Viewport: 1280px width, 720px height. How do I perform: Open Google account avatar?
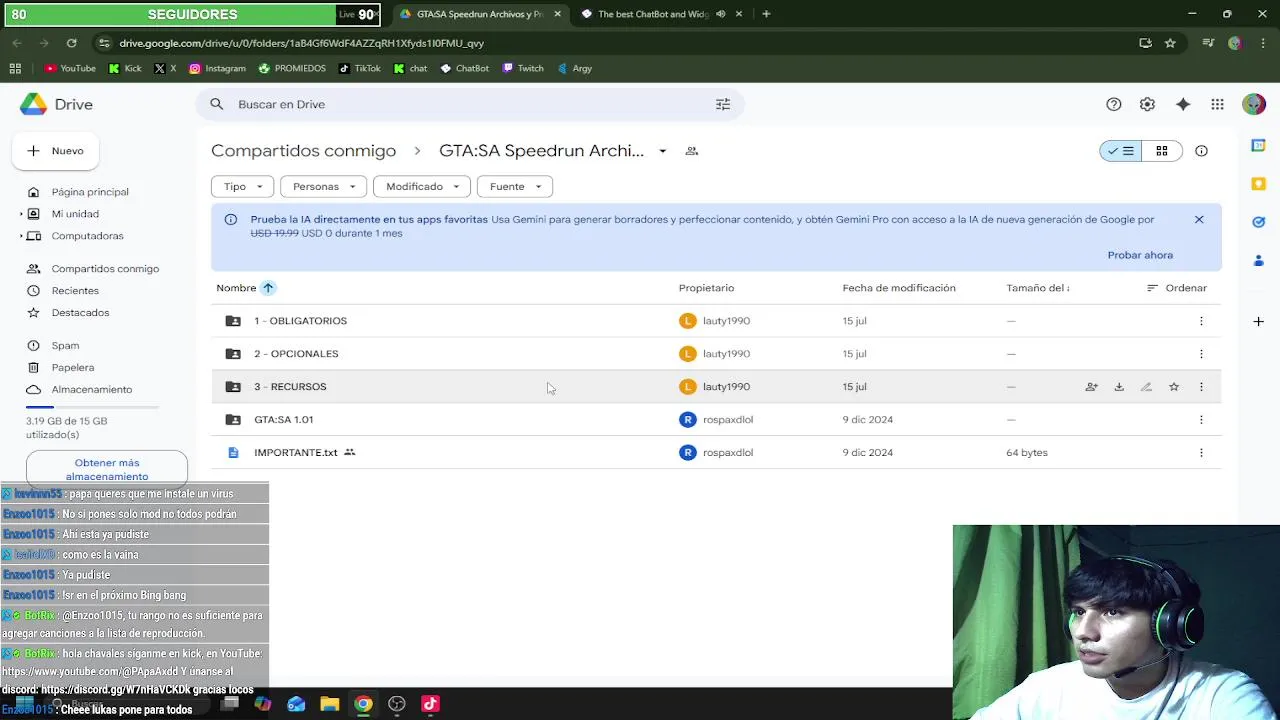pyautogui.click(x=1253, y=104)
